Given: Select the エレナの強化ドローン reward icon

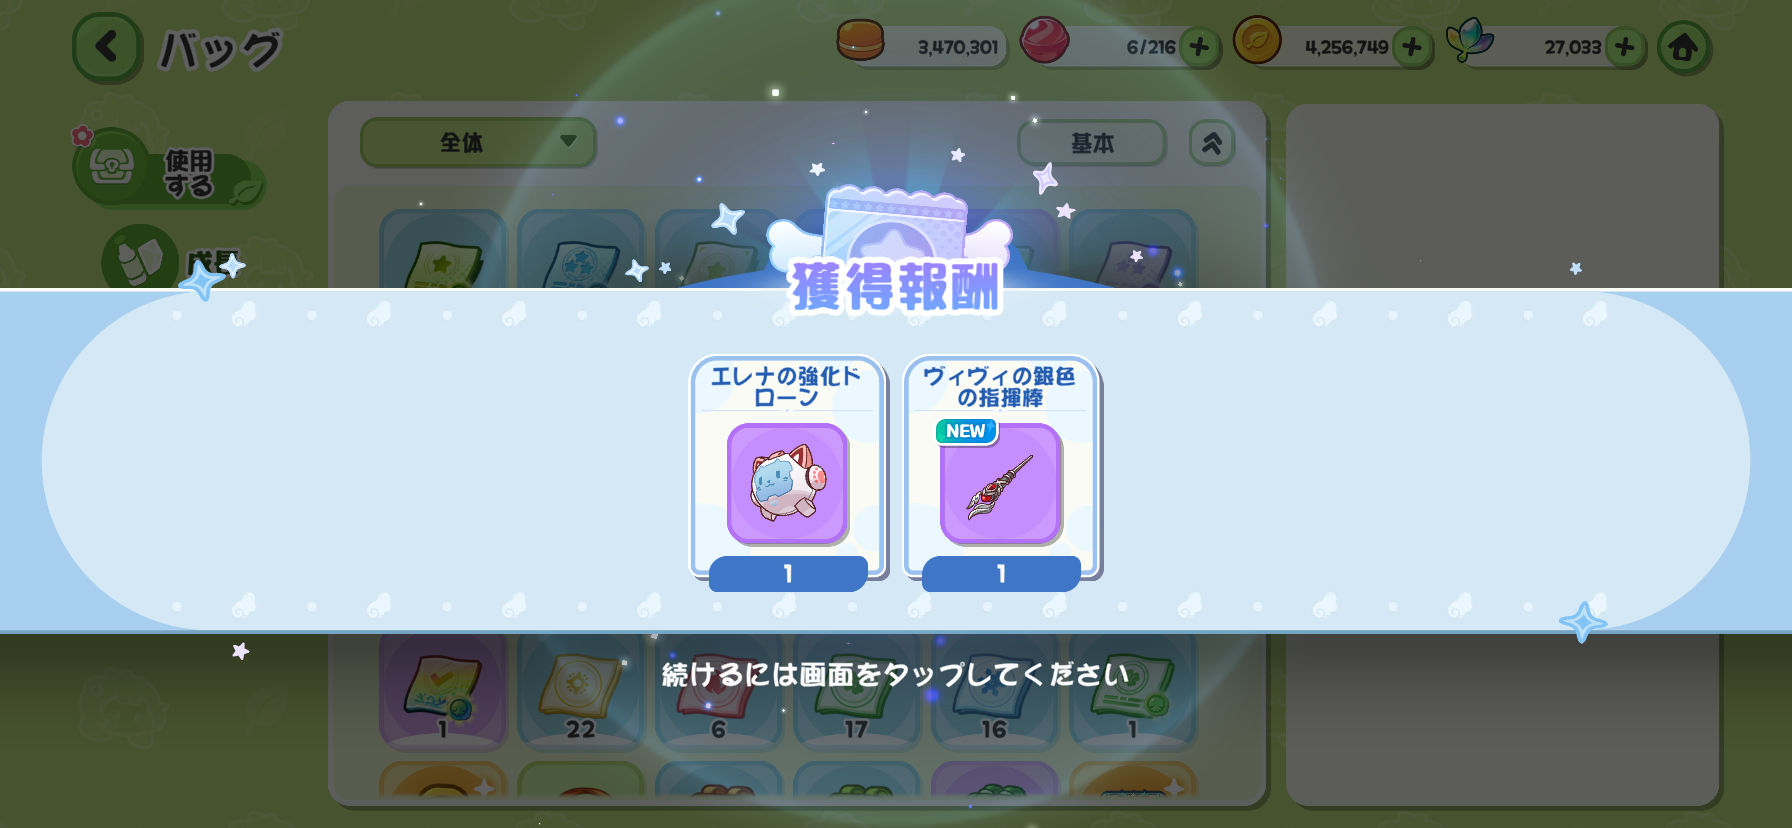Looking at the screenshot, I should (x=787, y=484).
